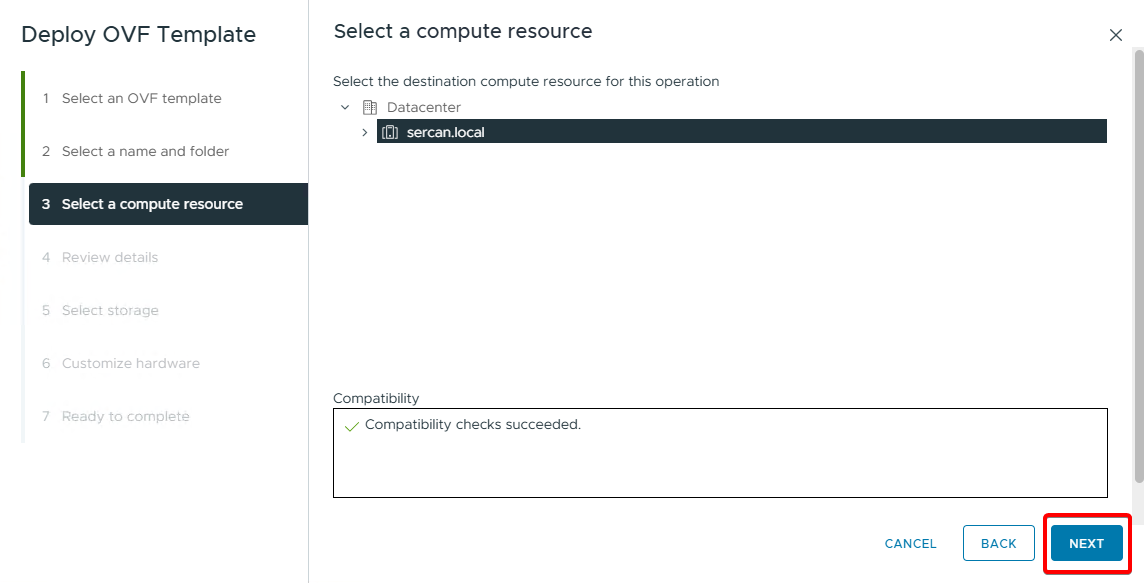The image size is (1144, 583).
Task: Expand the sercan.local cluster node
Action: tap(364, 132)
